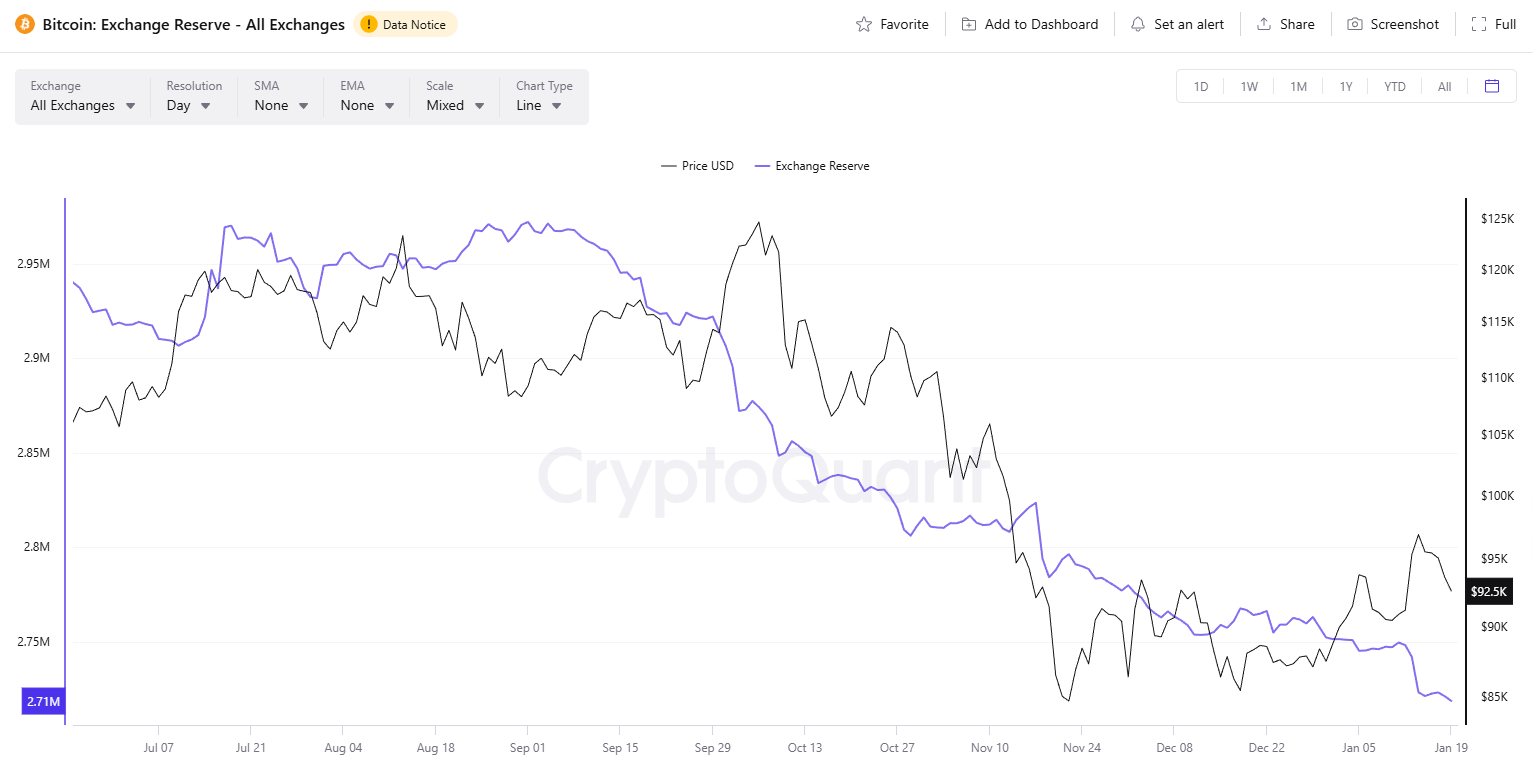The image size is (1533, 768).
Task: Expand the Chart Type Line dropdown
Action: [543, 97]
